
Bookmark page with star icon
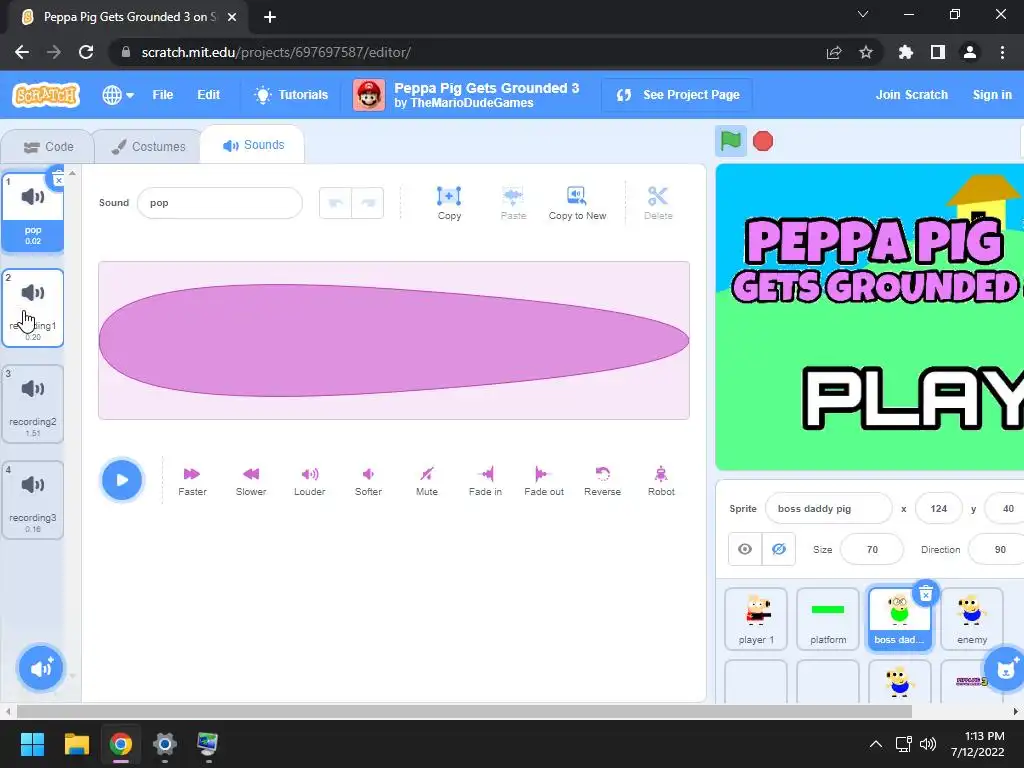click(x=865, y=52)
